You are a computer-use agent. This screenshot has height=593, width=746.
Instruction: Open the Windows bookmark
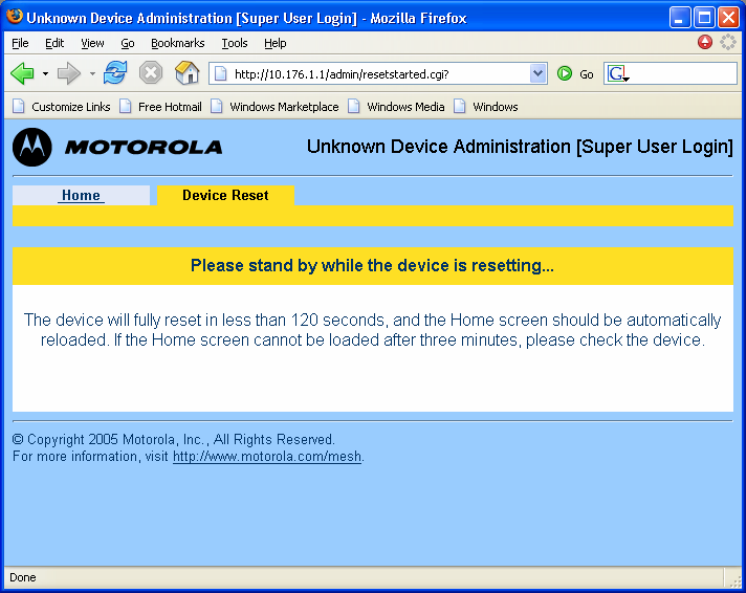click(486, 107)
